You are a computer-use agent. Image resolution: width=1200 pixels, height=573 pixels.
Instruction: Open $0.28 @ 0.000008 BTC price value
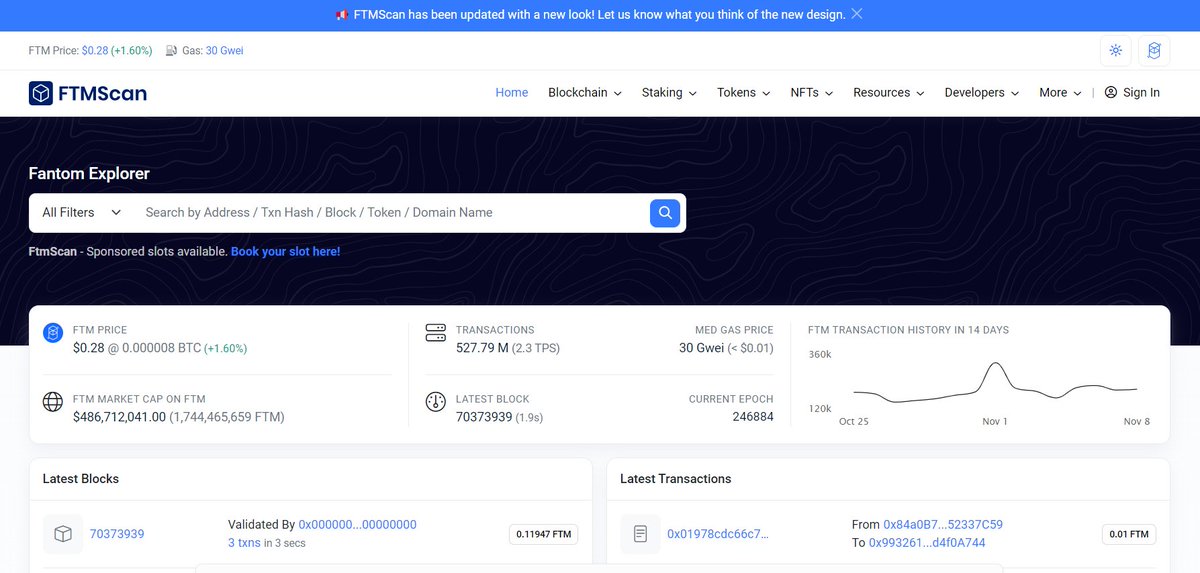[137, 348]
